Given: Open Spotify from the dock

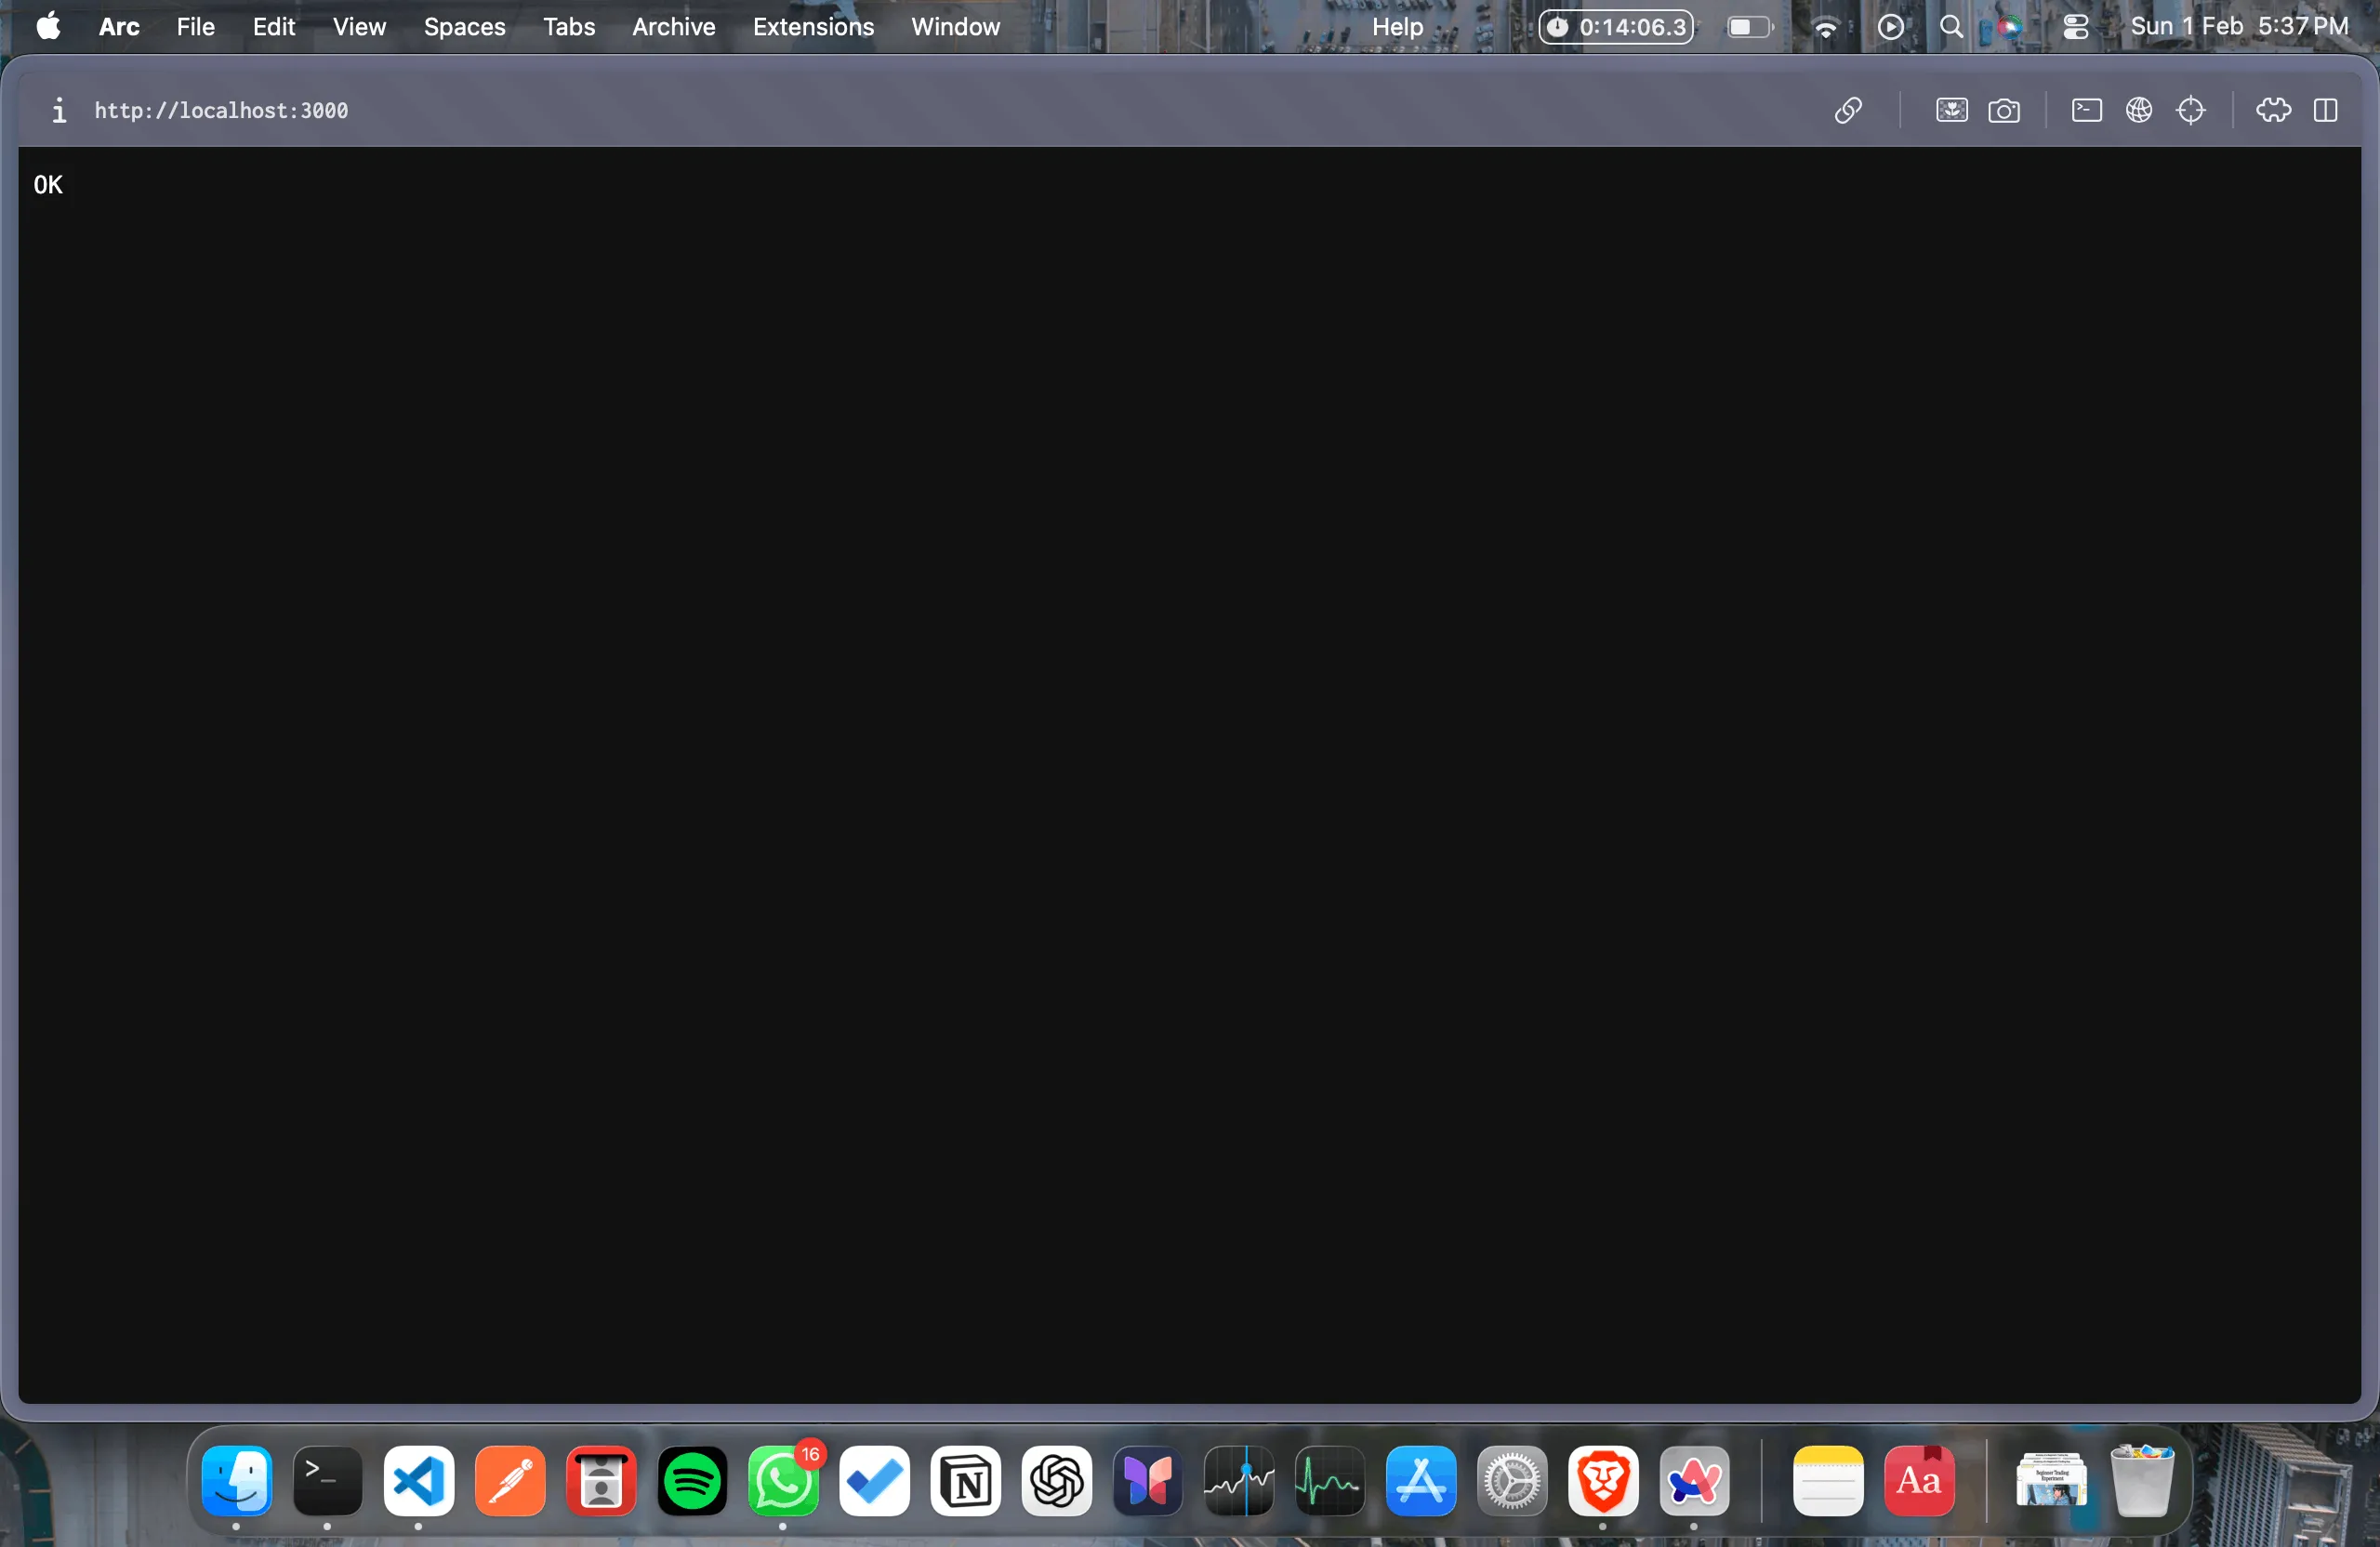Looking at the screenshot, I should pyautogui.click(x=692, y=1481).
